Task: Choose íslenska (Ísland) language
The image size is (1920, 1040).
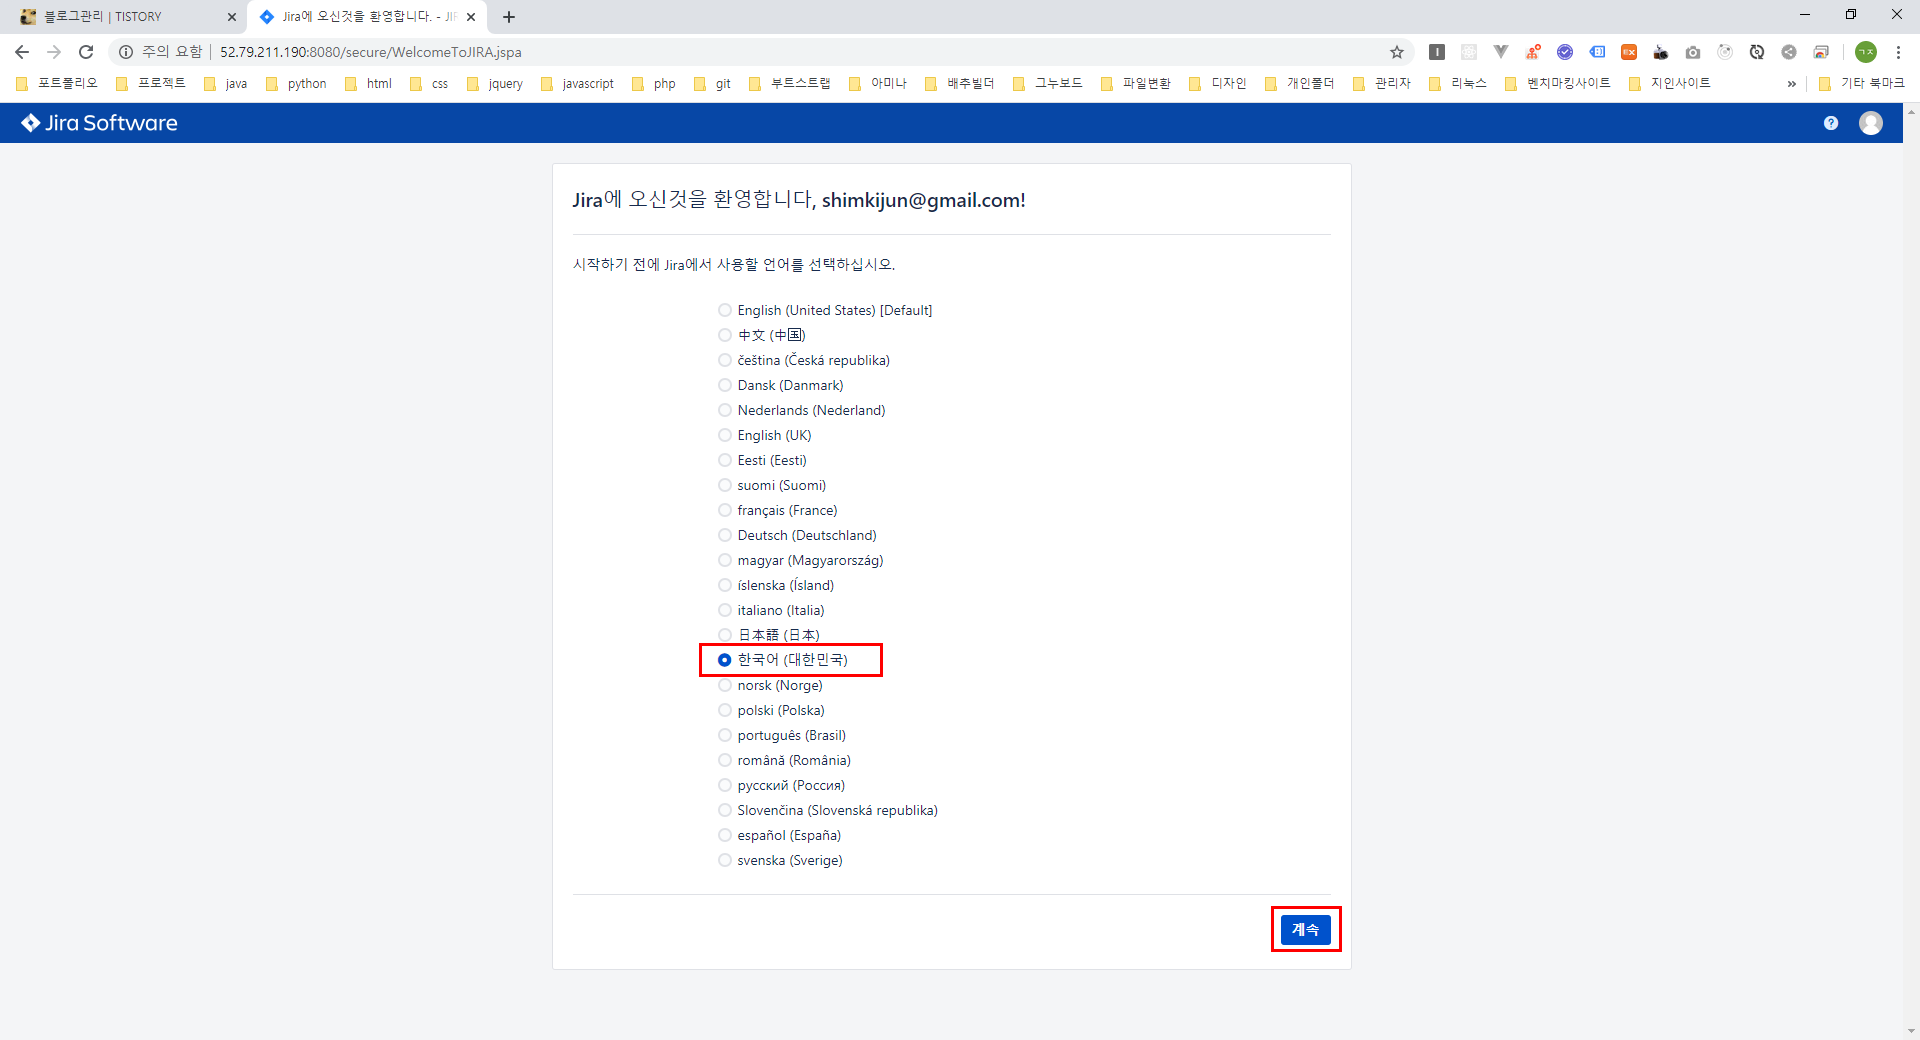Action: [725, 585]
